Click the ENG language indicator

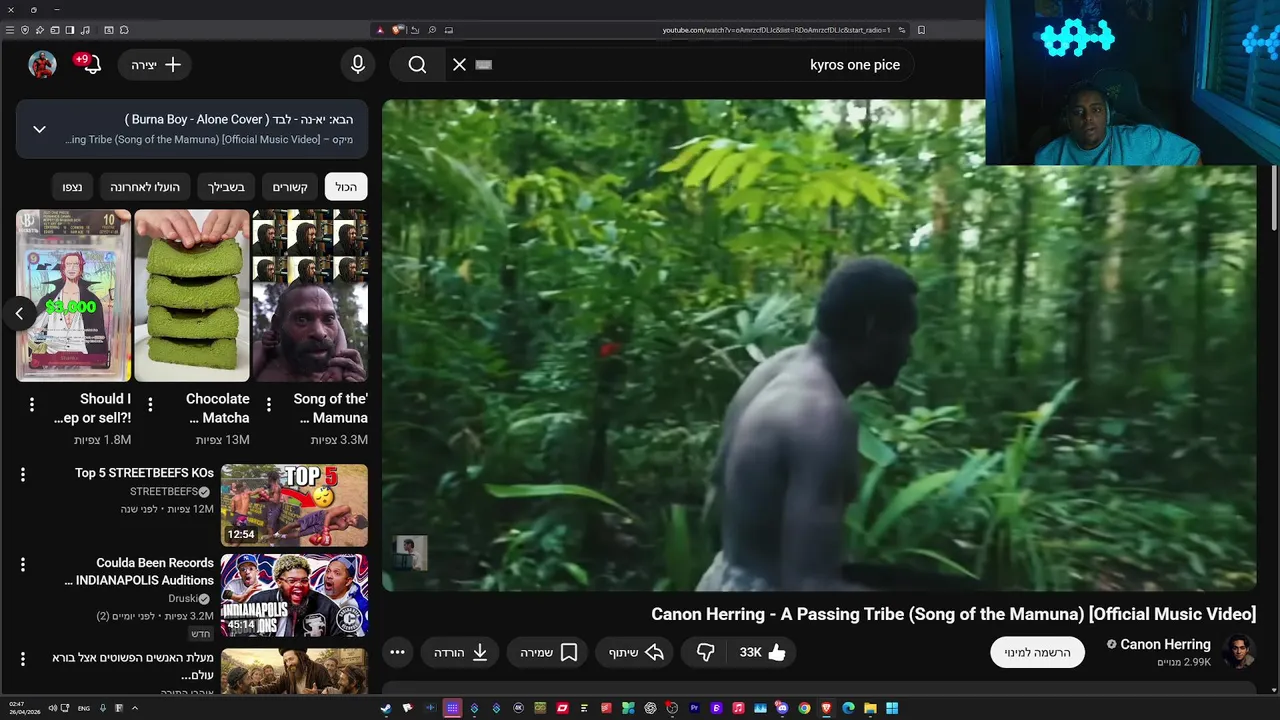click(84, 708)
